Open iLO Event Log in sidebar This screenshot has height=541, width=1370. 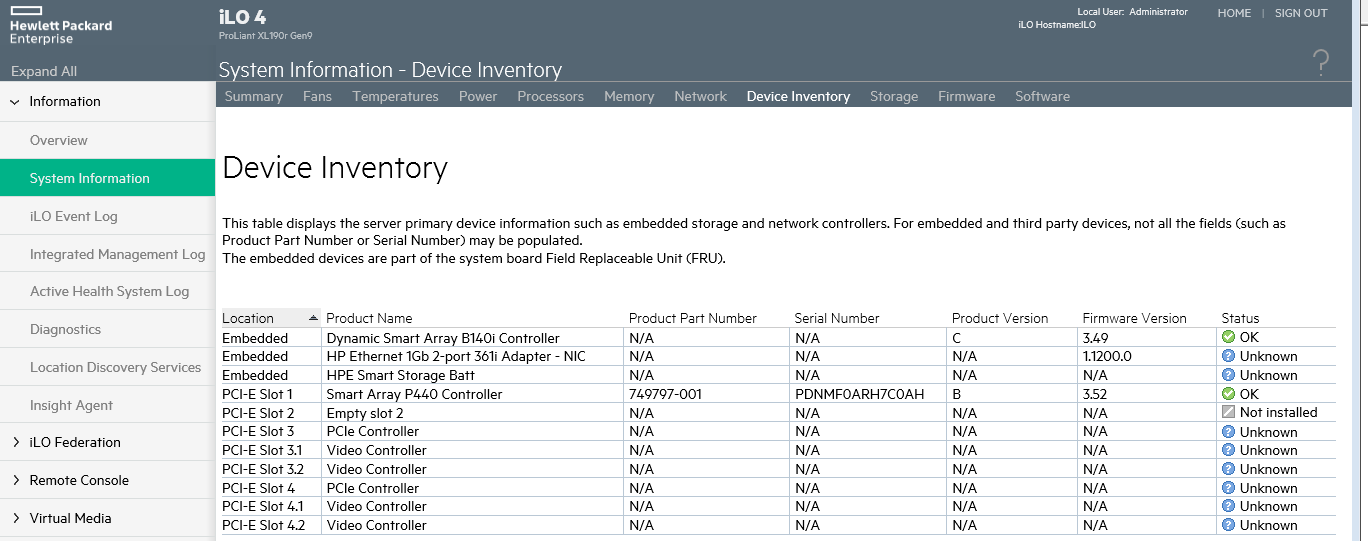[x=74, y=216]
